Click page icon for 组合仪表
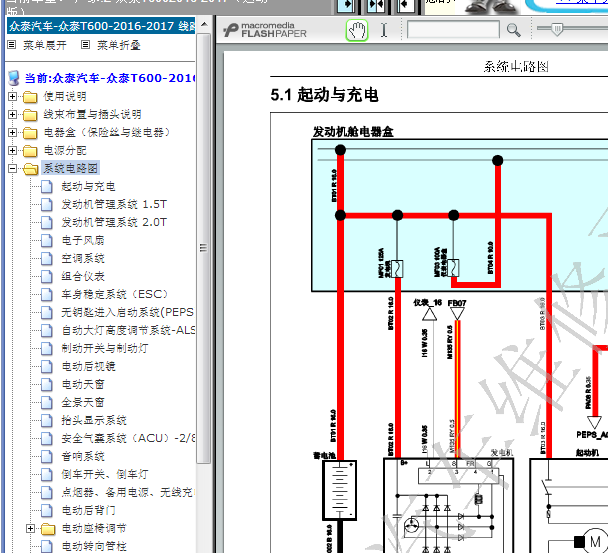This screenshot has width=608, height=553. click(x=47, y=276)
